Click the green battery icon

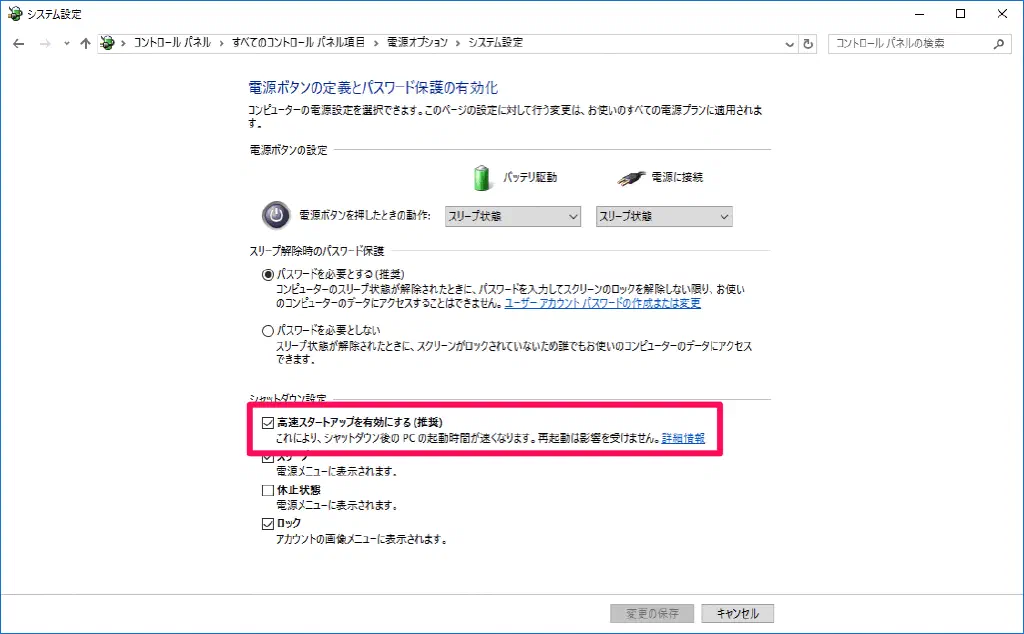[x=482, y=178]
